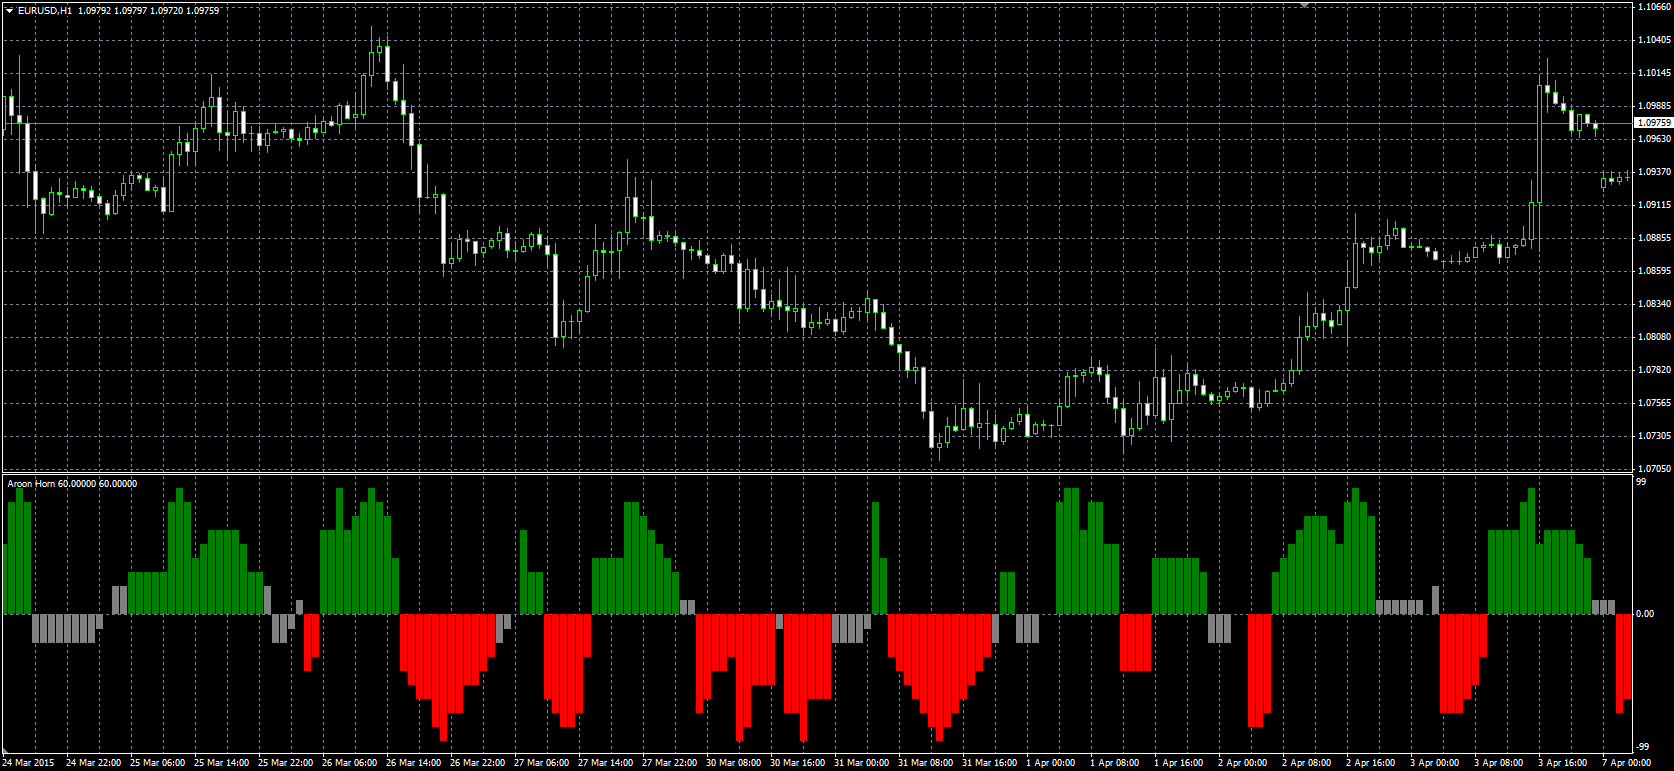This screenshot has height=771, width=1674.
Task: Click the 1.07820 price axis label
Action: pyautogui.click(x=1655, y=370)
